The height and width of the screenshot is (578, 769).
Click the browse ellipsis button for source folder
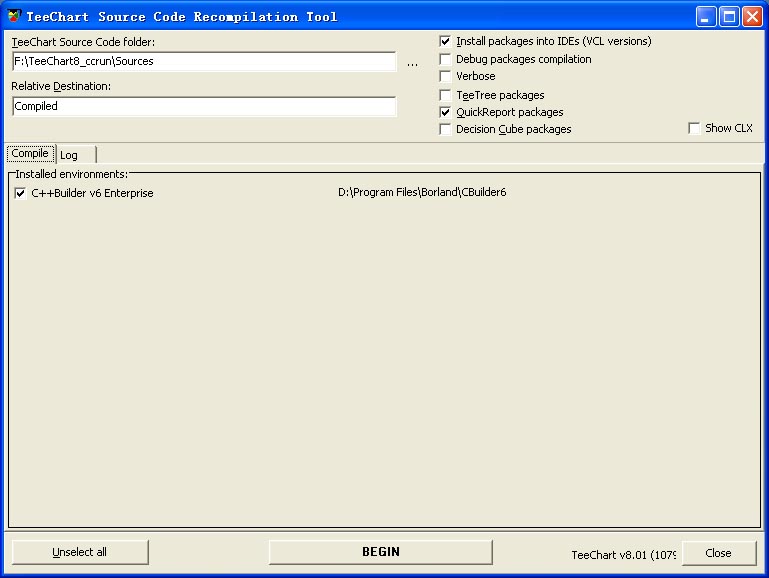point(412,63)
